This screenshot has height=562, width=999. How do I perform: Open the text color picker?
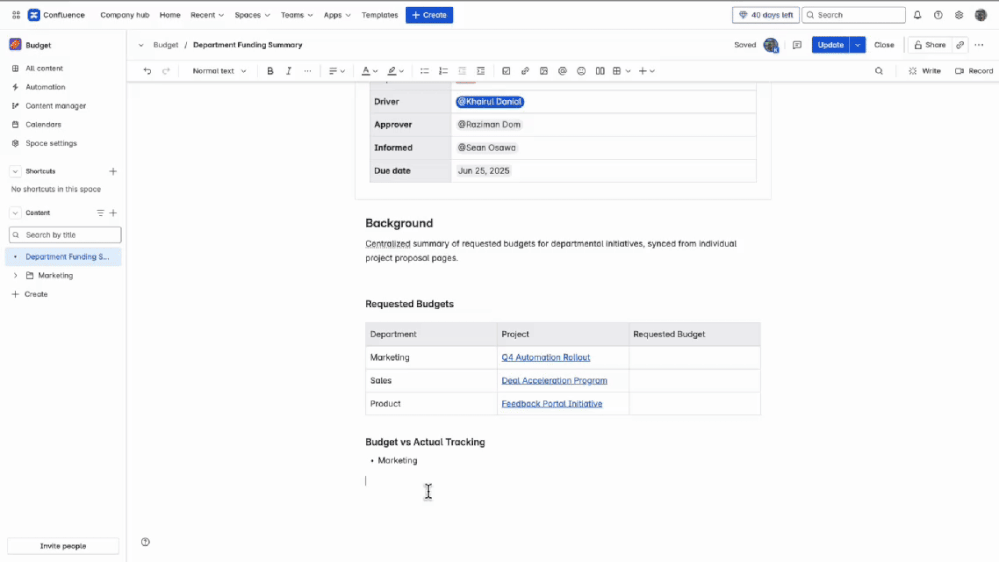pyautogui.click(x=370, y=71)
